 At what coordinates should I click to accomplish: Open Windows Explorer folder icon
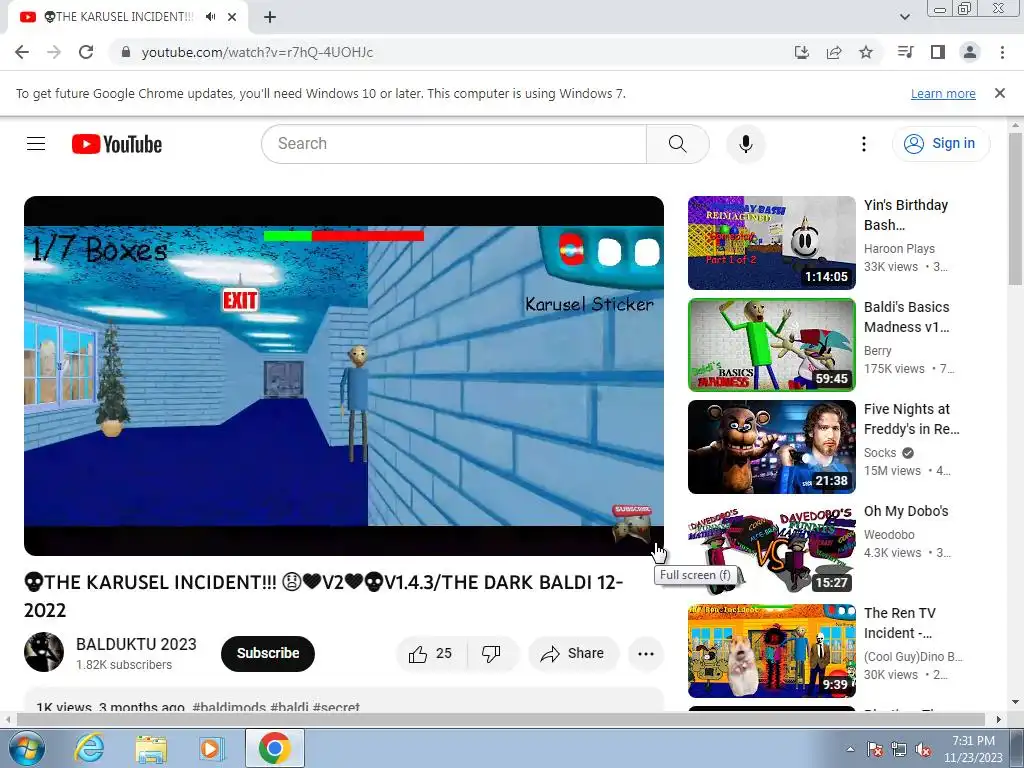click(x=151, y=748)
